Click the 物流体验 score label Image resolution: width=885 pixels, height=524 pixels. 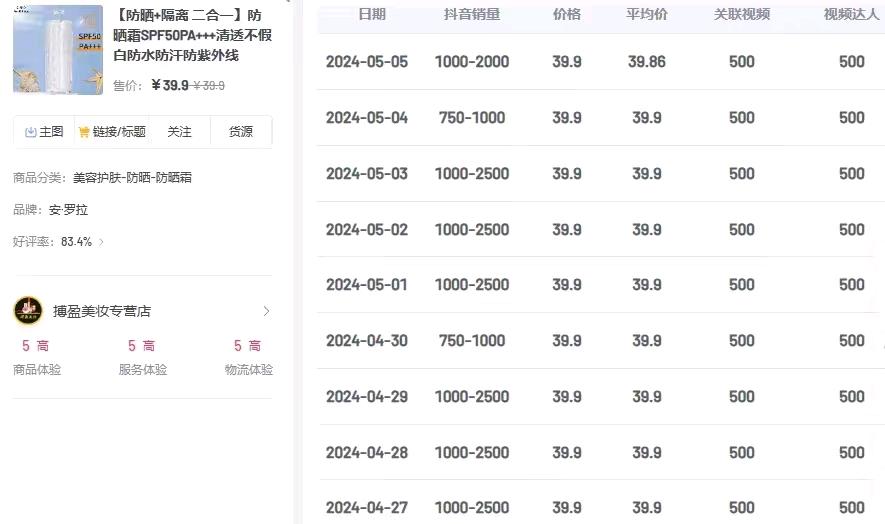click(249, 370)
